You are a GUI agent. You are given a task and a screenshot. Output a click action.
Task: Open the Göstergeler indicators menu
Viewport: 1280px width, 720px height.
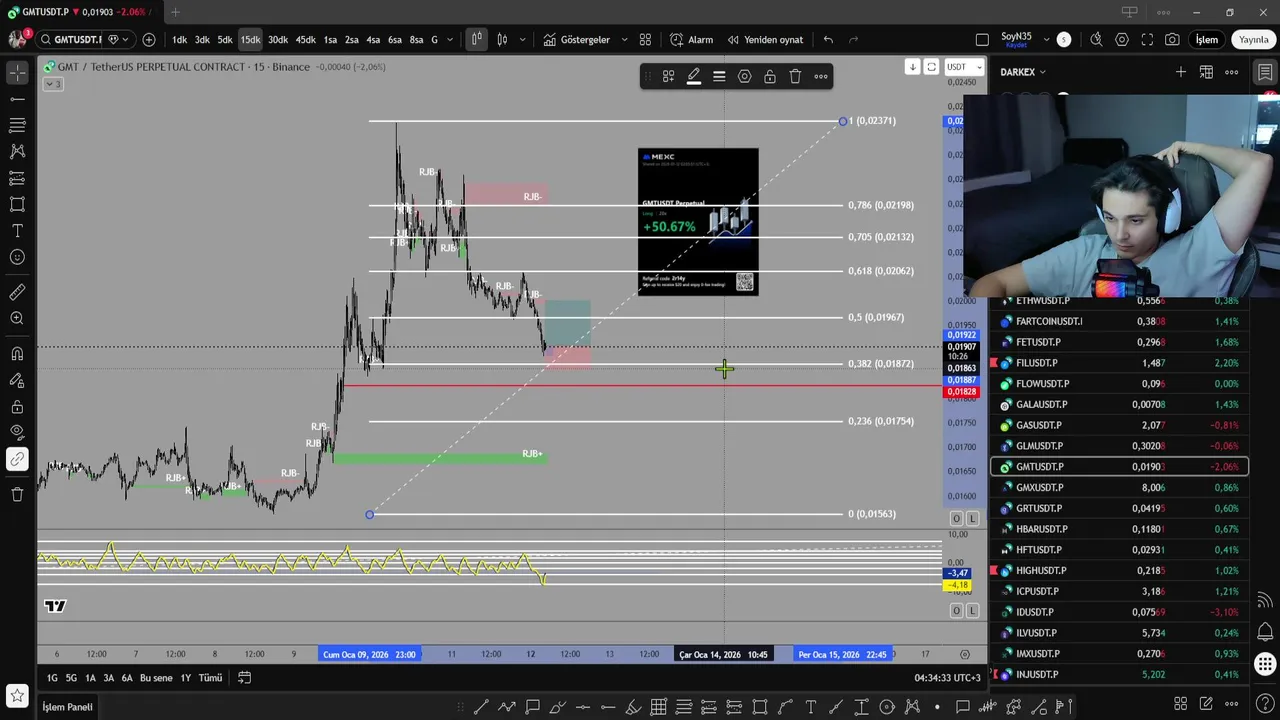(576, 40)
